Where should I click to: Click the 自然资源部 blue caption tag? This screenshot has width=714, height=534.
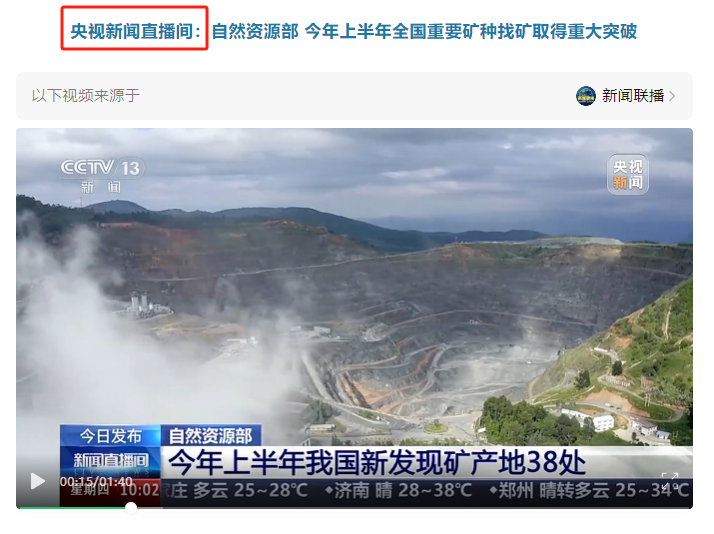coord(210,436)
